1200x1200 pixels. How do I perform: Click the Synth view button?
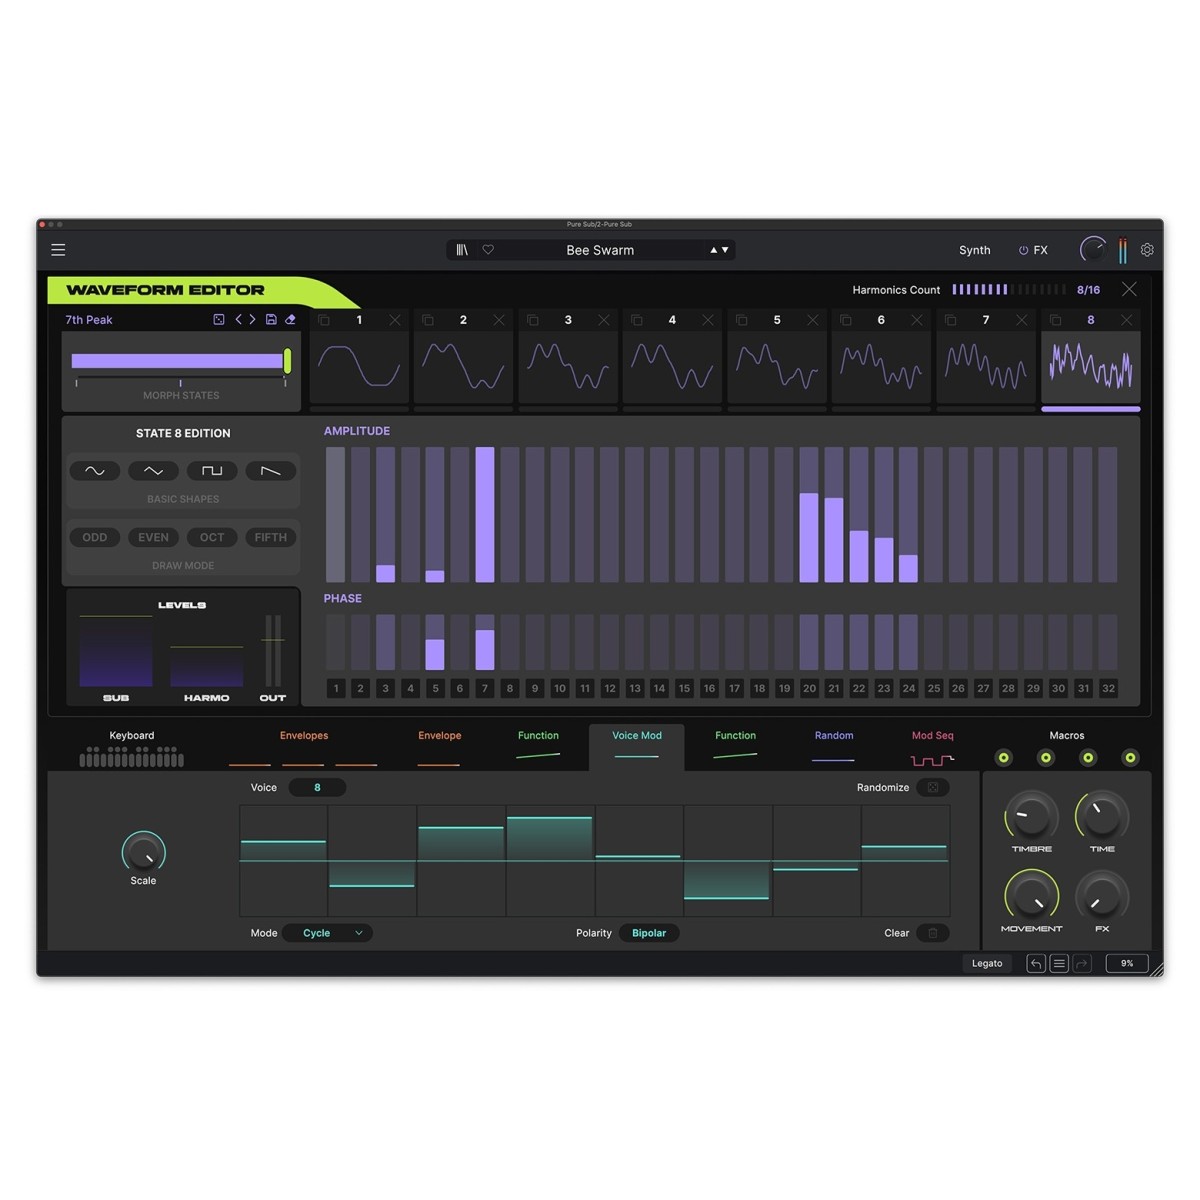(974, 251)
